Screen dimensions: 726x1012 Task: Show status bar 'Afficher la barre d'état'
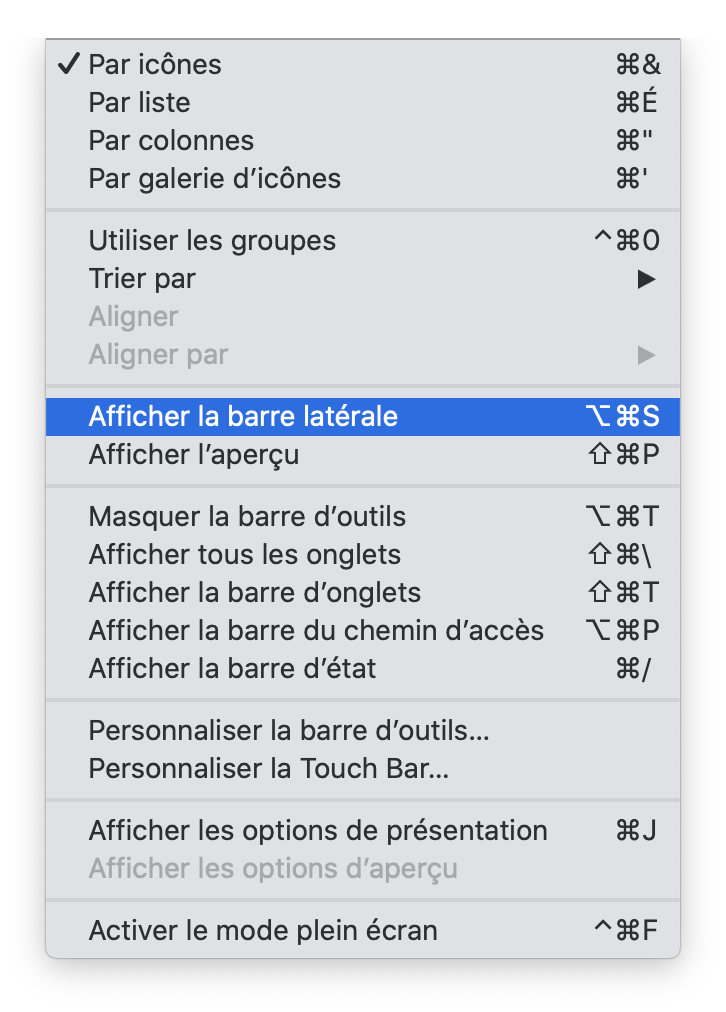click(x=232, y=669)
